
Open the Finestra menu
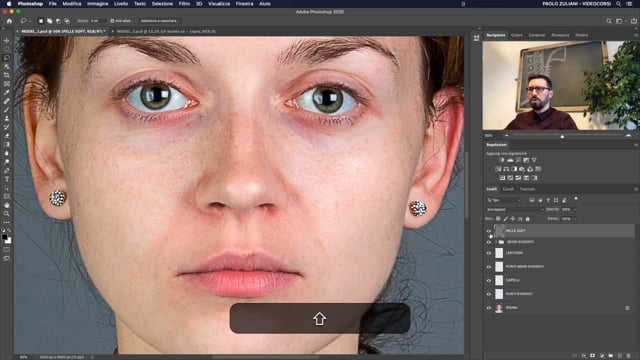(244, 4)
